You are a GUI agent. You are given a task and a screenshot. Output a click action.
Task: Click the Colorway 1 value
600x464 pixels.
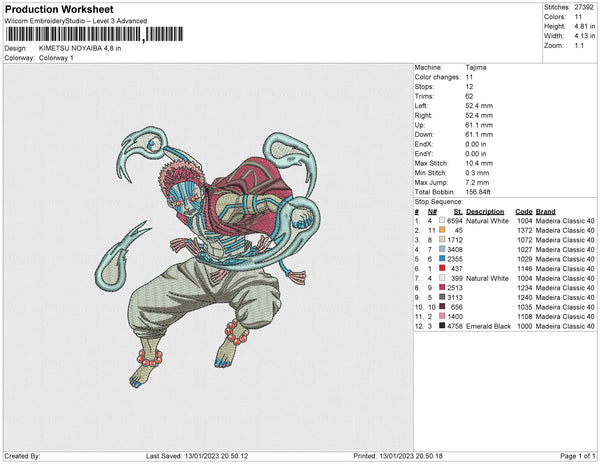(56, 58)
